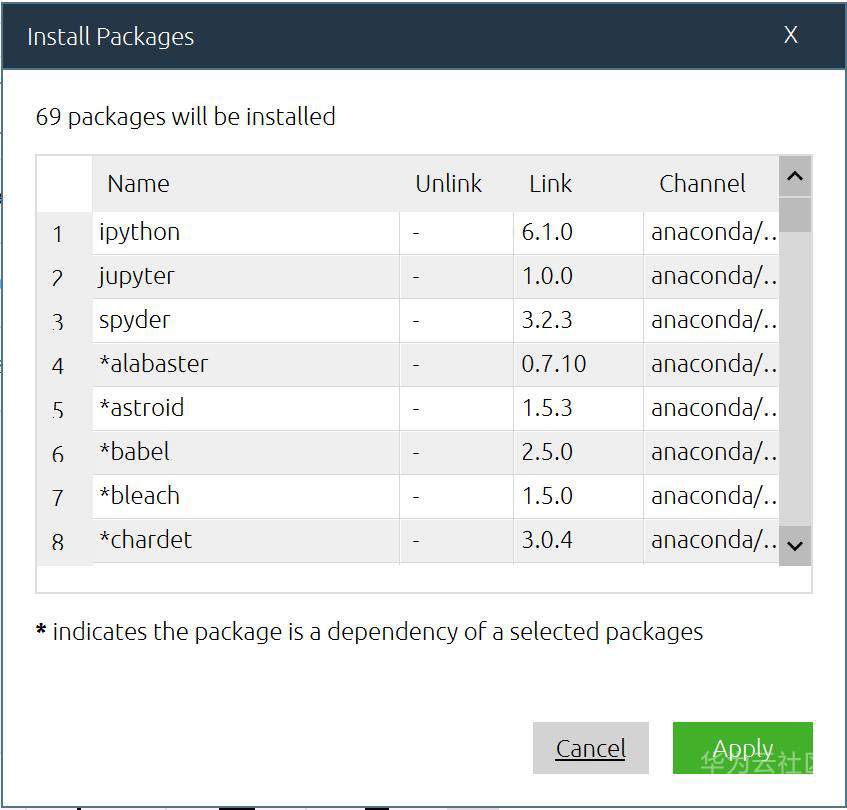Select the spyder package row
This screenshot has height=810, width=847.
pos(135,320)
